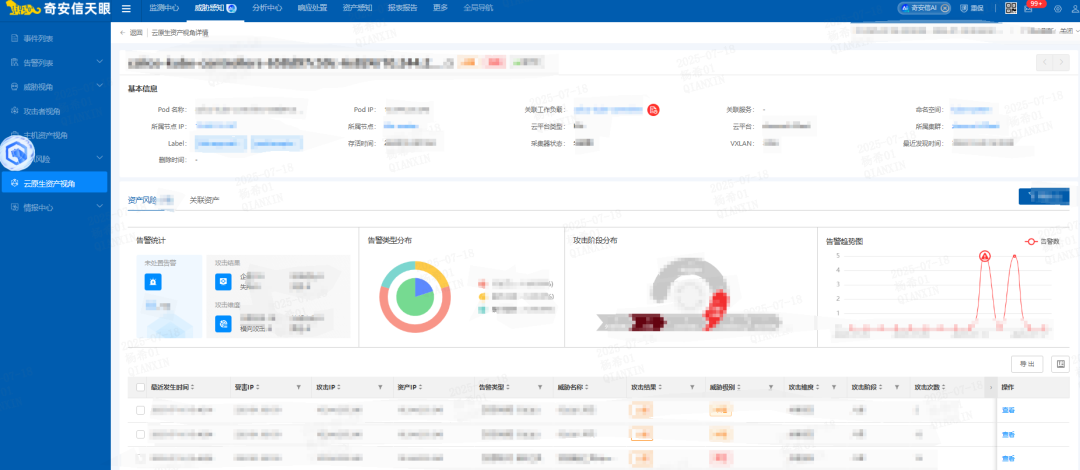Click the red alert marker on trend chart
1080x470 pixels.
(985, 256)
